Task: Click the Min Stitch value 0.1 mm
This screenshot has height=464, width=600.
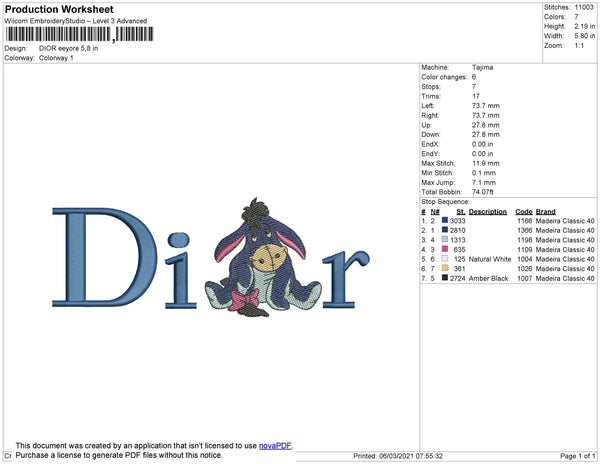Action: [x=484, y=173]
